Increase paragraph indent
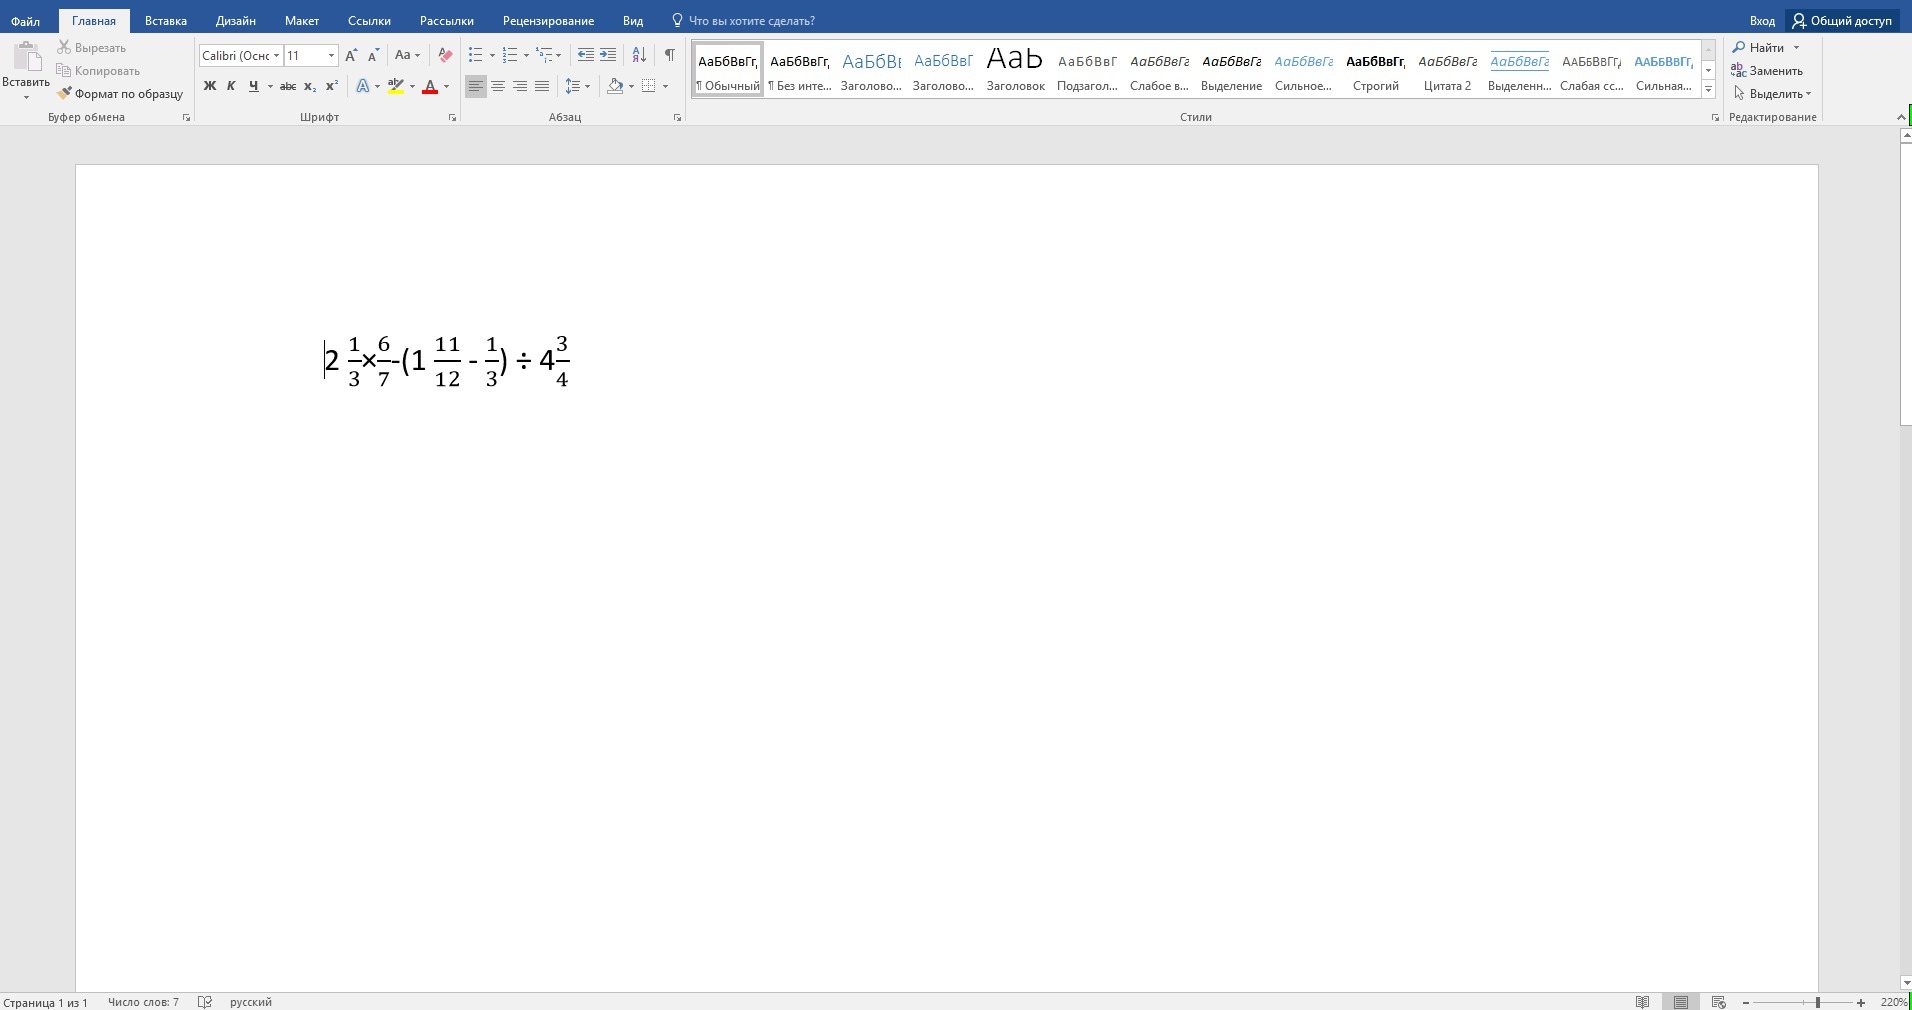Viewport: 1912px width, 1010px height. (608, 55)
